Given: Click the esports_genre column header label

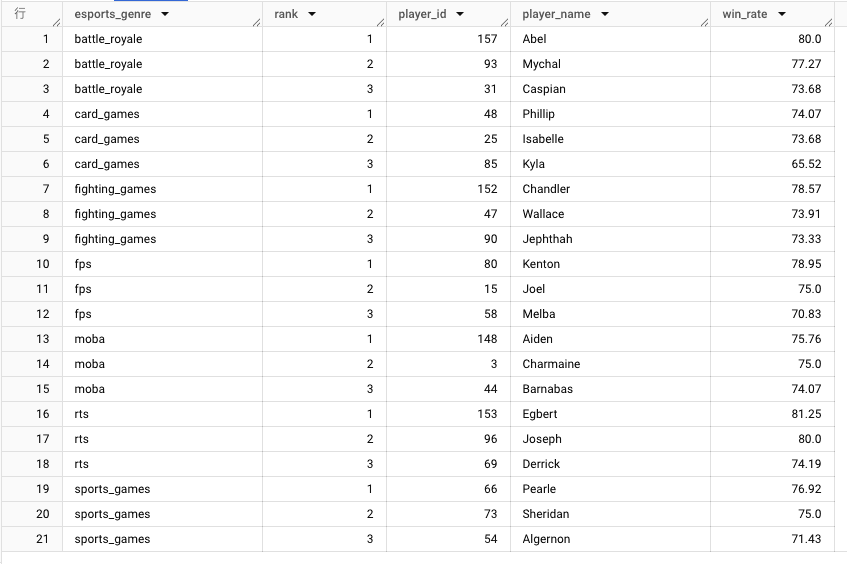Looking at the screenshot, I should coord(113,14).
